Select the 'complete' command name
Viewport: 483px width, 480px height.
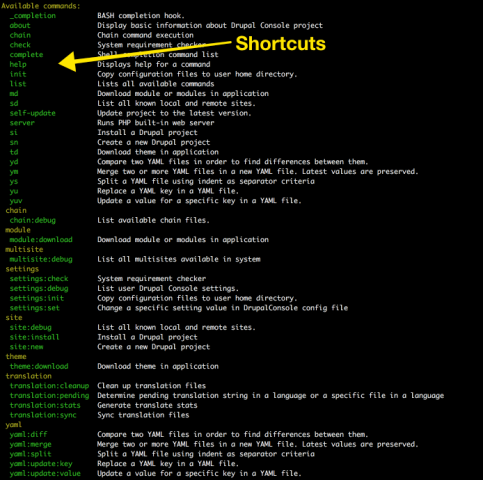(26, 55)
